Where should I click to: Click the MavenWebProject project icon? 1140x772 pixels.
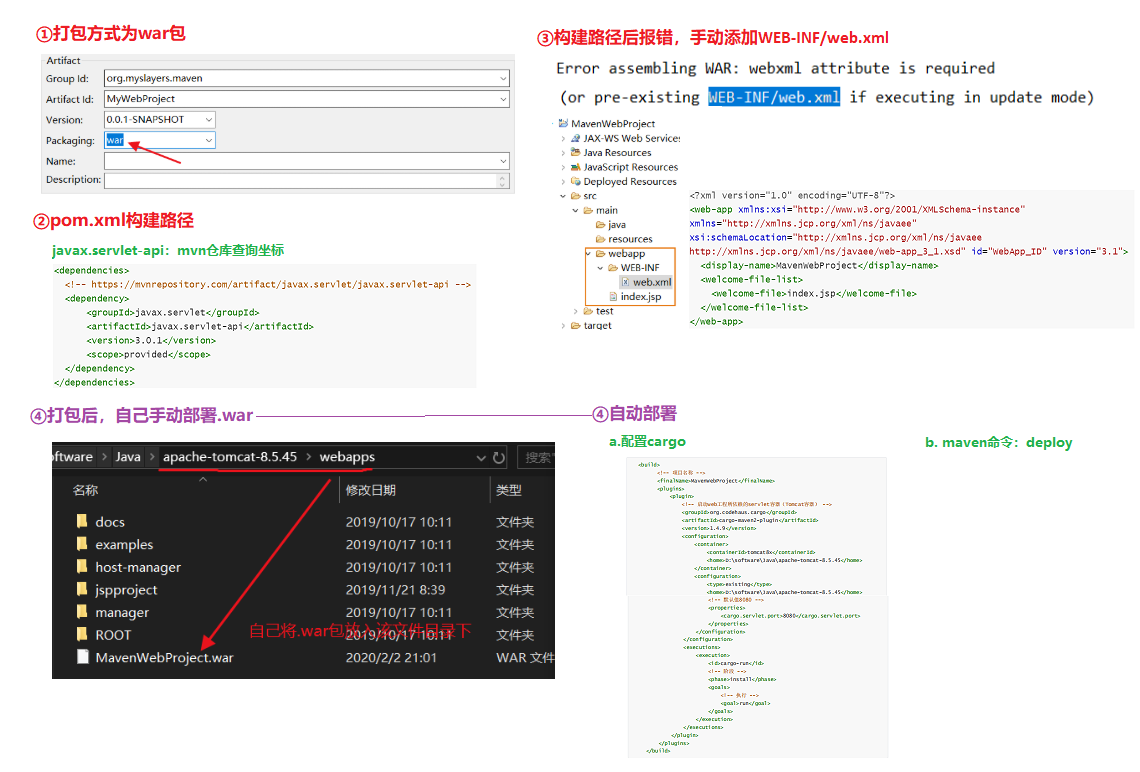(x=563, y=124)
